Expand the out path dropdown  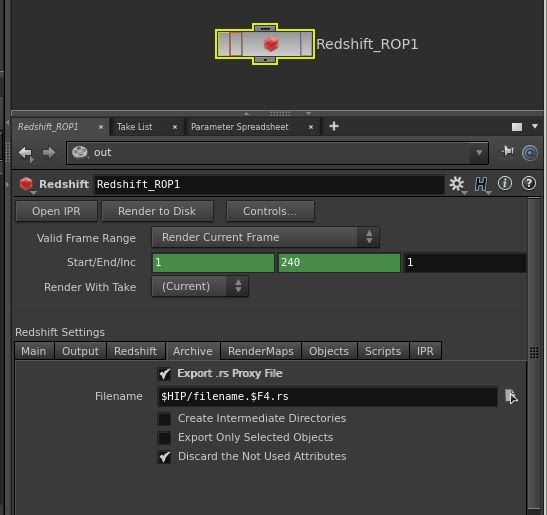click(x=479, y=152)
